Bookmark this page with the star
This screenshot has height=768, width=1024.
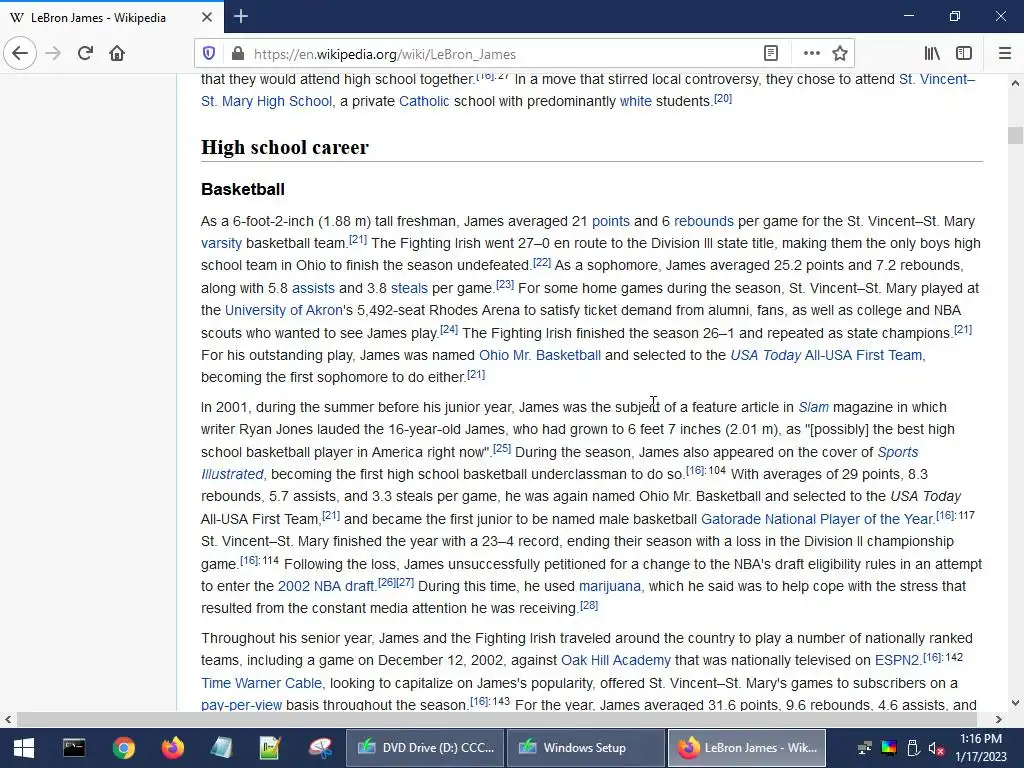tap(840, 54)
